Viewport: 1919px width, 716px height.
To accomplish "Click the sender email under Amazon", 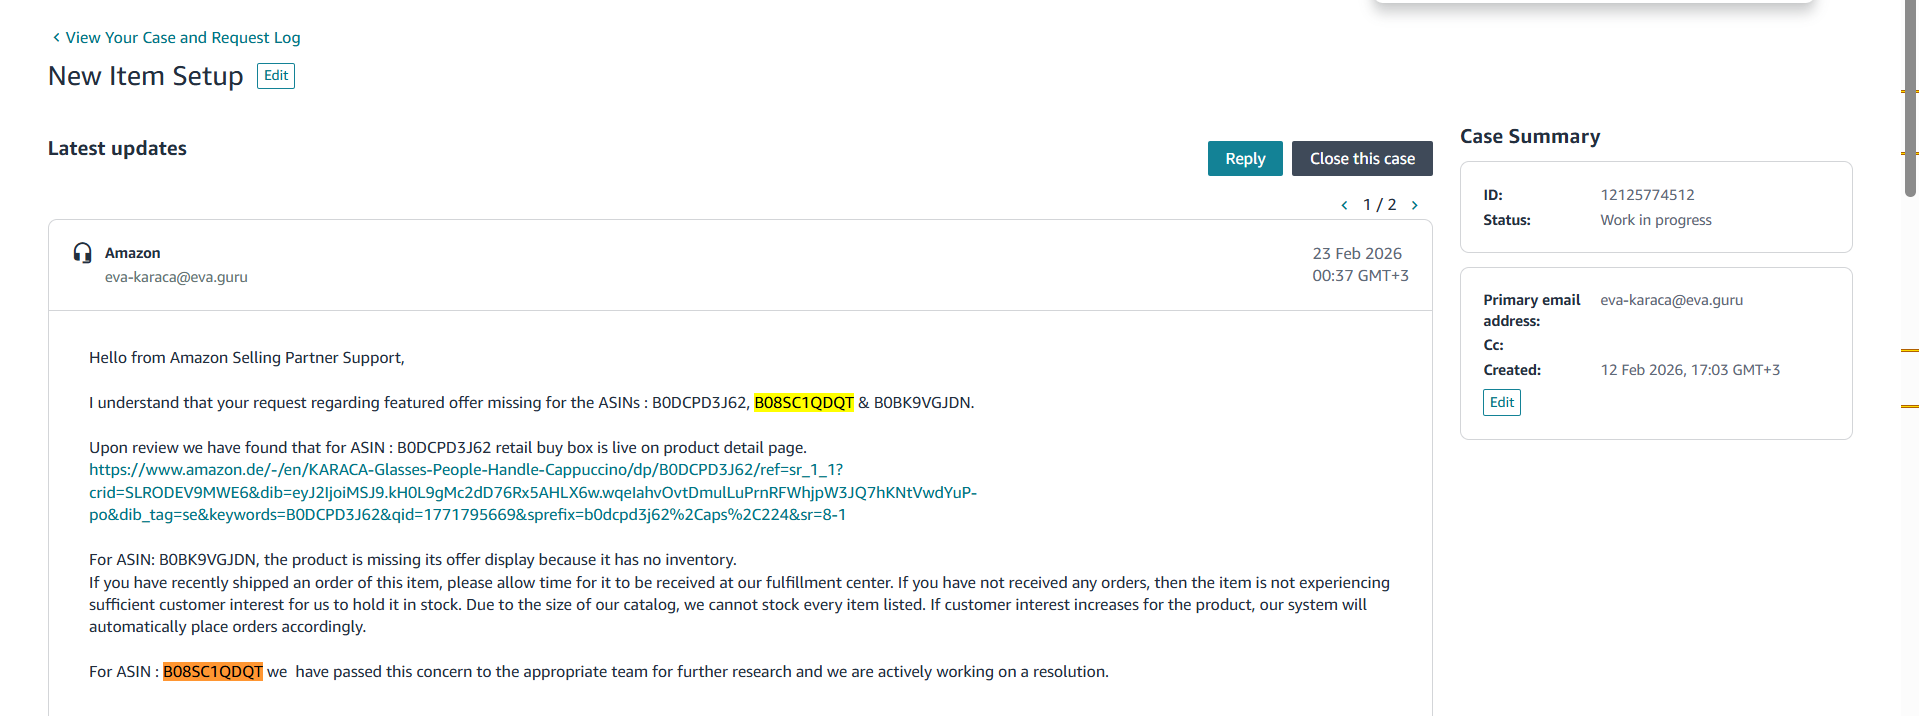I will coord(176,277).
